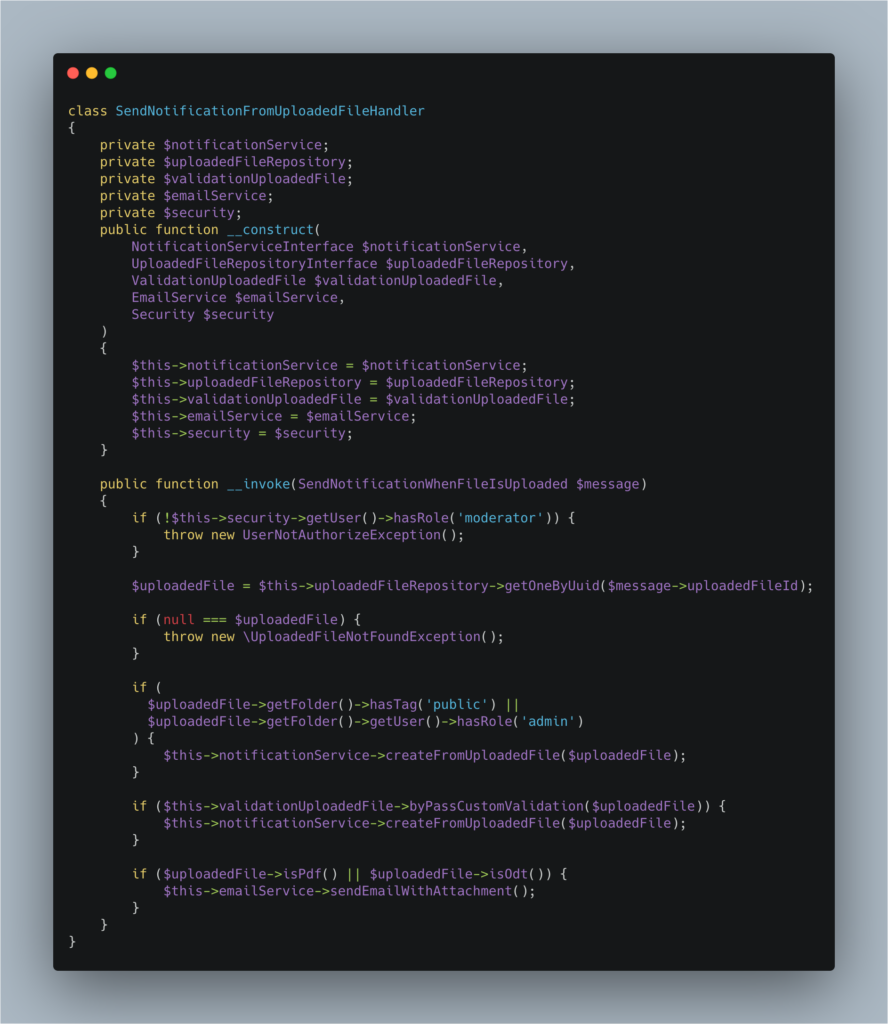This screenshot has width=888, height=1024.
Task: Click the '$this->emailService = $emailService;' line
Action: [274, 417]
